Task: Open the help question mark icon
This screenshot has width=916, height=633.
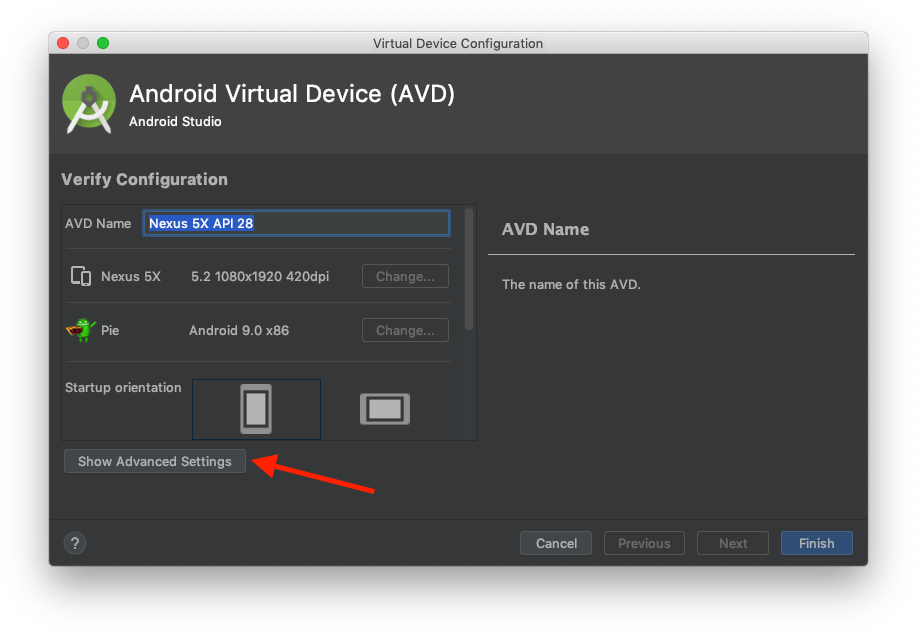Action: click(x=75, y=543)
